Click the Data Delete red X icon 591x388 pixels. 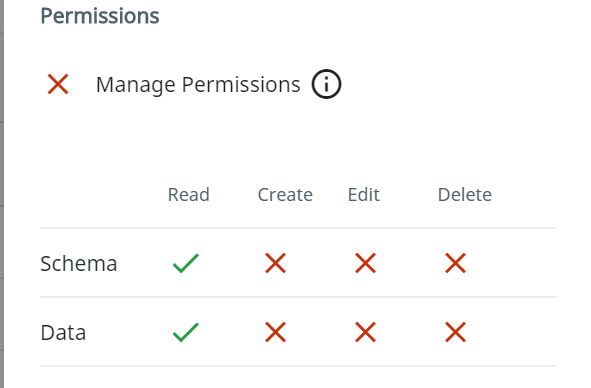(x=455, y=332)
